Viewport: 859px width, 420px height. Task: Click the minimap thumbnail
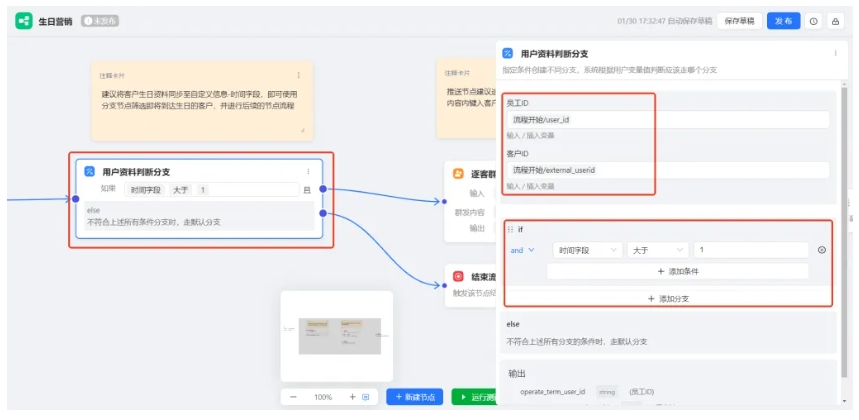337,336
